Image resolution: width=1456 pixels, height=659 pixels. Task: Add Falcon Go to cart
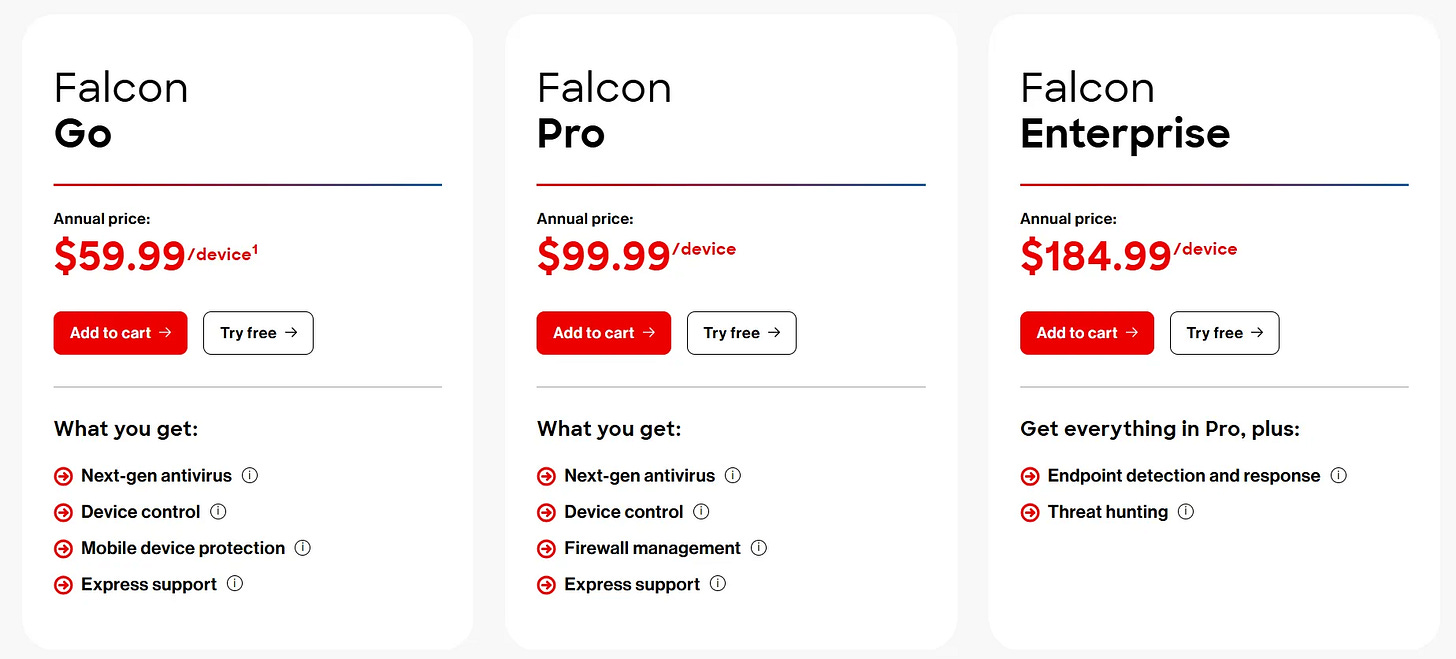pos(120,333)
